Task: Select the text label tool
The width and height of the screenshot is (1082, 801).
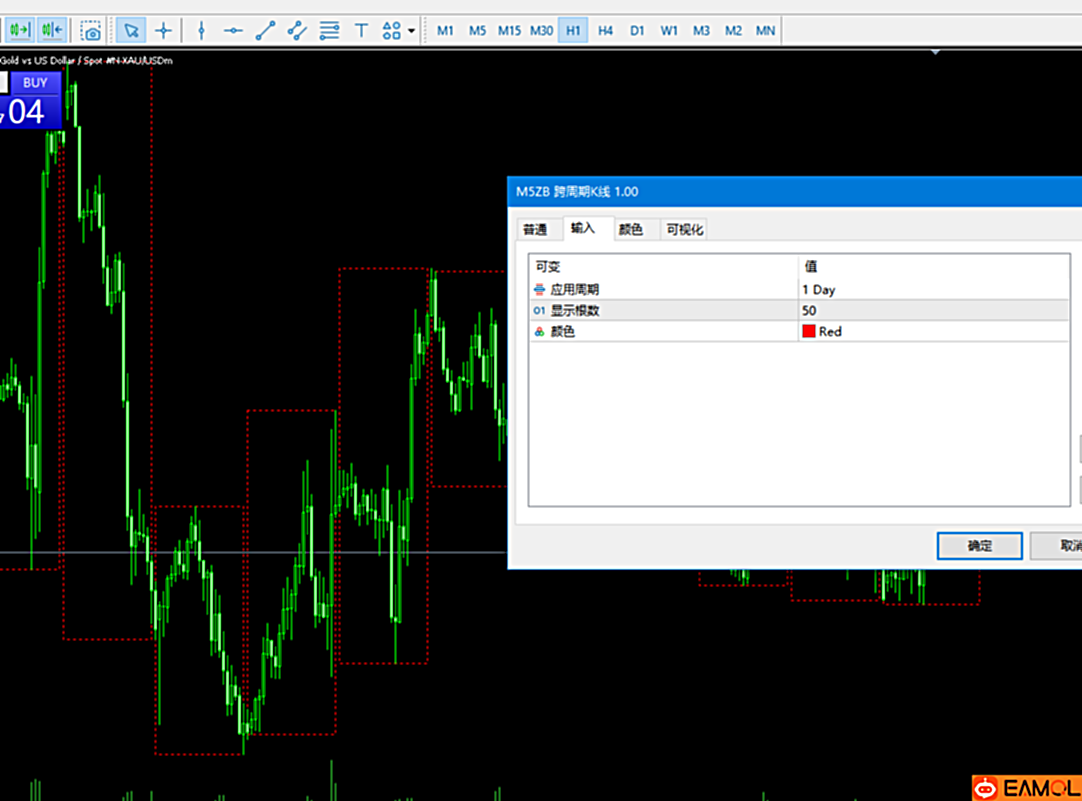Action: [361, 31]
